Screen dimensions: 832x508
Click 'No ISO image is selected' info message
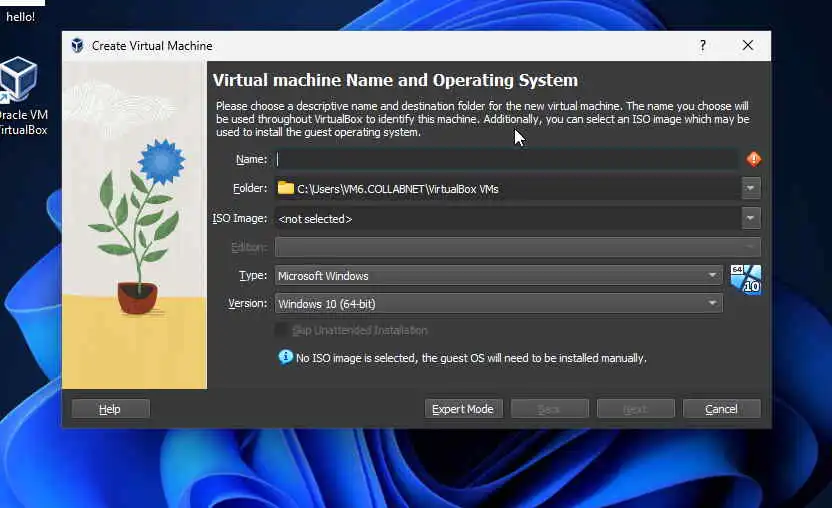click(471, 358)
